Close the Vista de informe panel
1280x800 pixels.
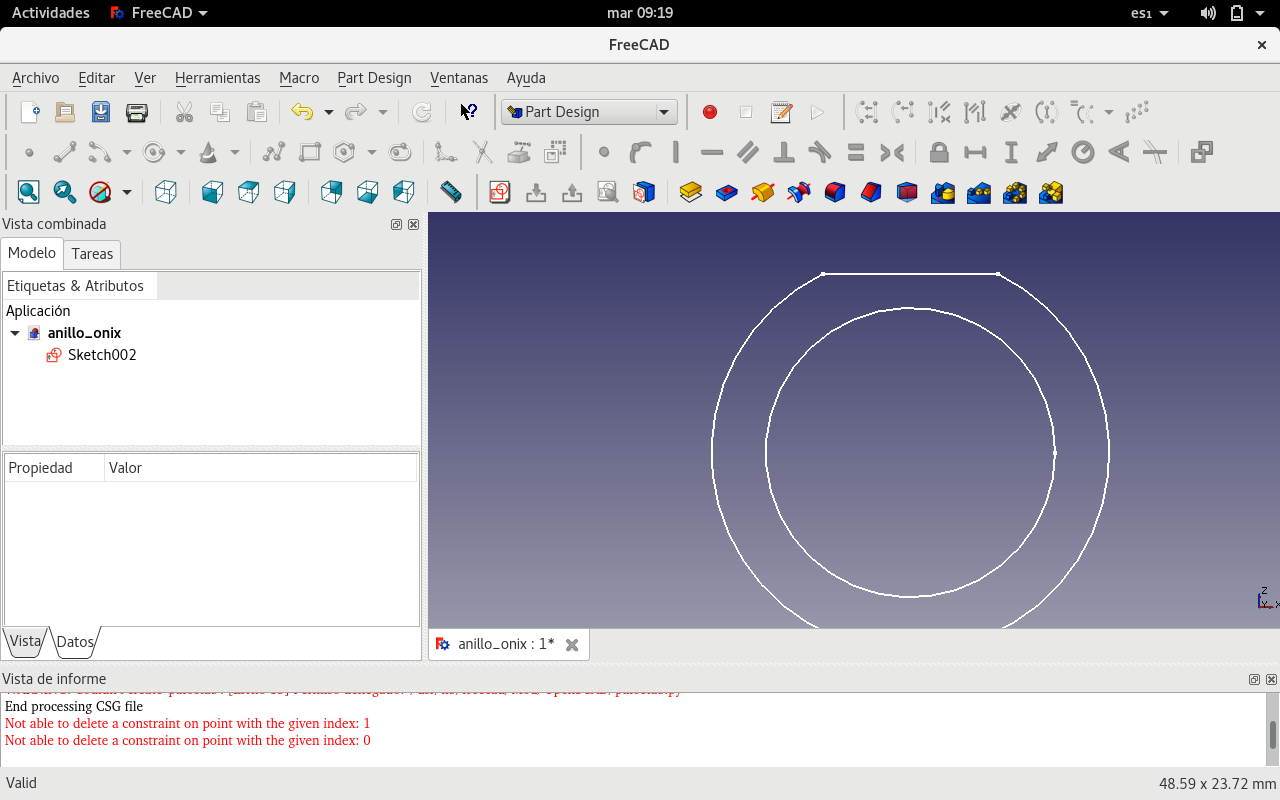[x=1271, y=680]
